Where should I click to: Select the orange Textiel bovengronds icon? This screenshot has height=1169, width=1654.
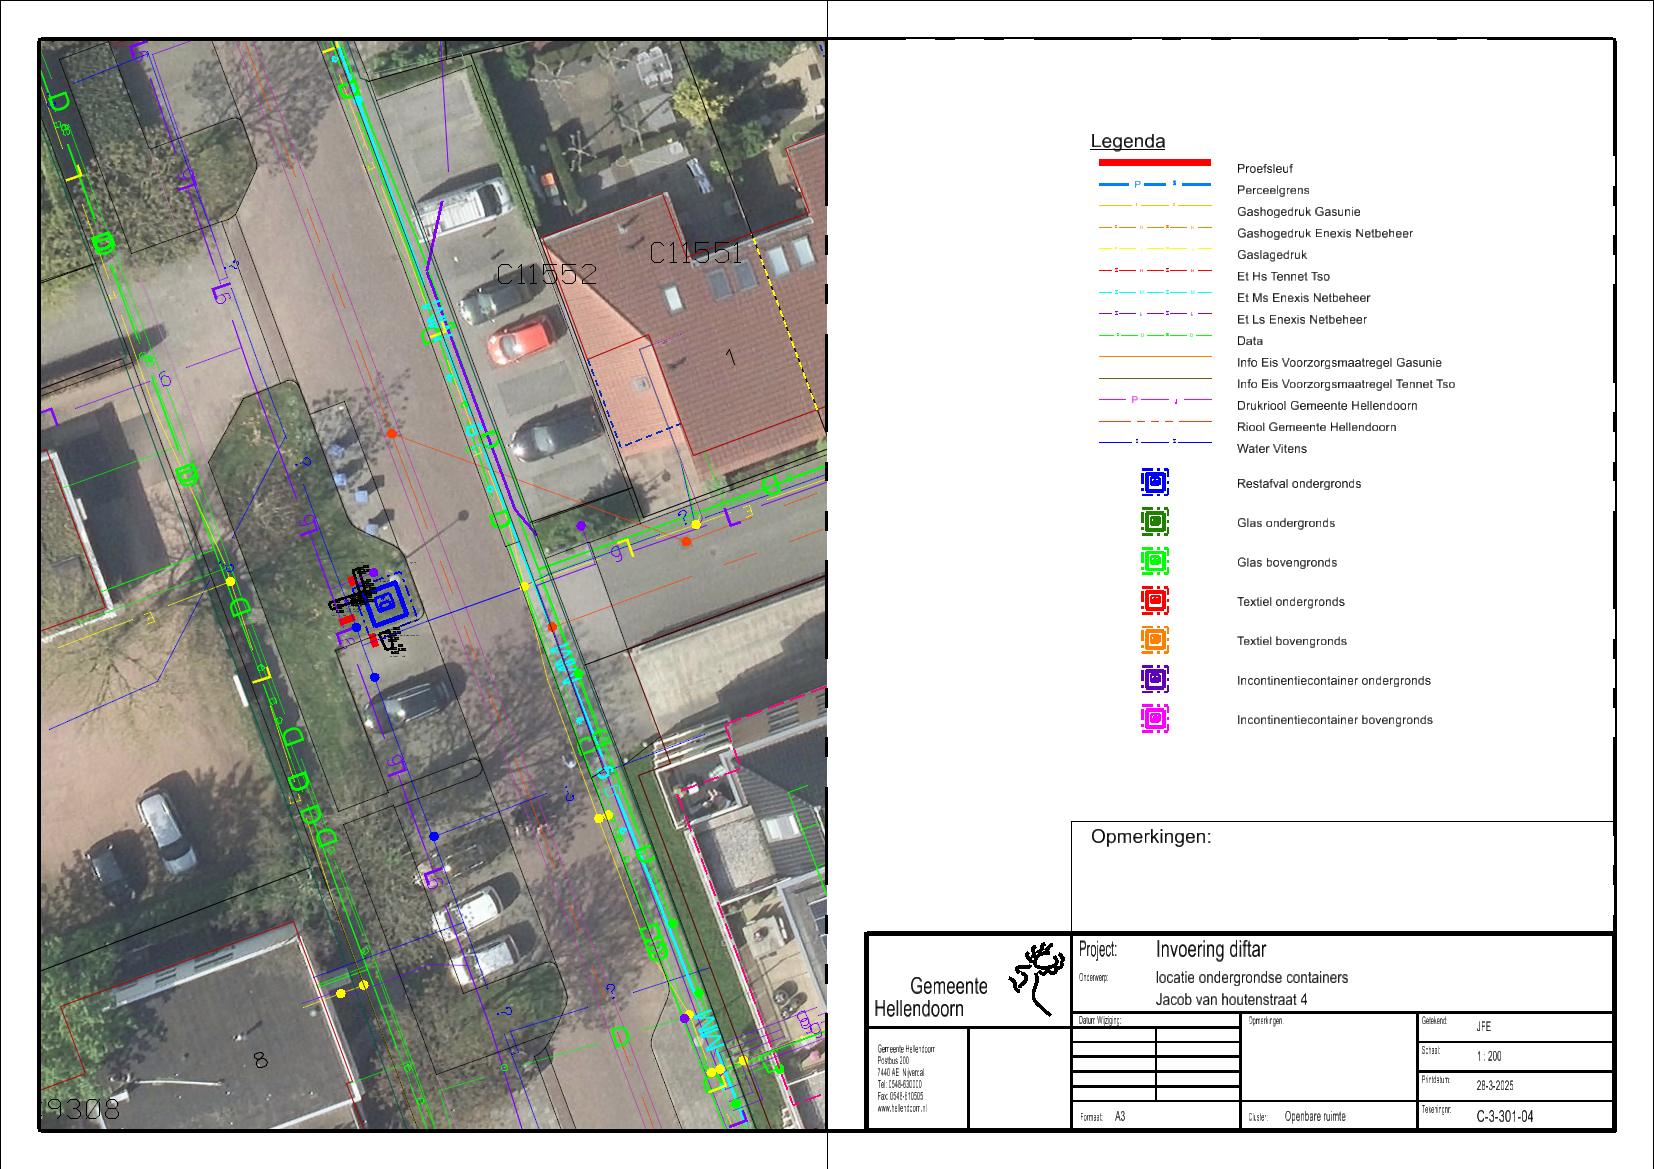(x=1155, y=639)
